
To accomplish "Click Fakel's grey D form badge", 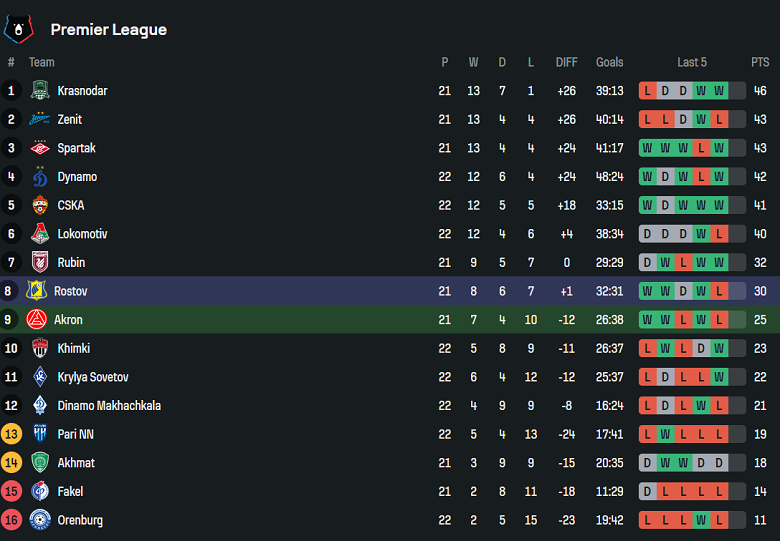I will tap(647, 492).
